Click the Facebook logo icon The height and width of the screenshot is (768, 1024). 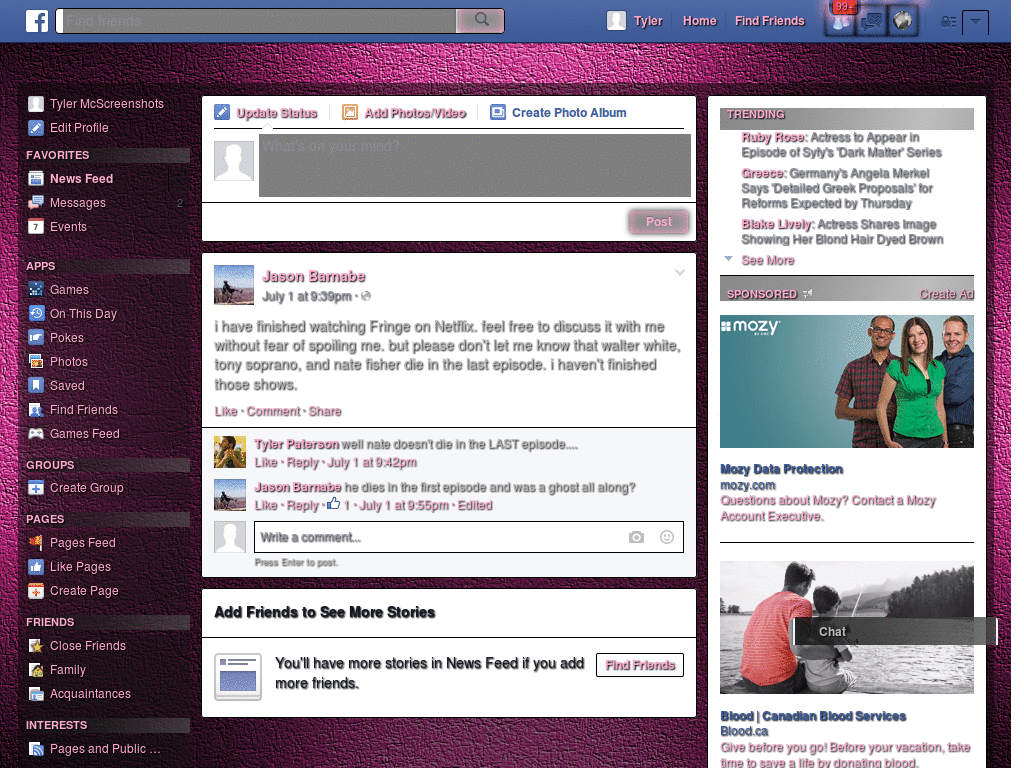pos(37,21)
